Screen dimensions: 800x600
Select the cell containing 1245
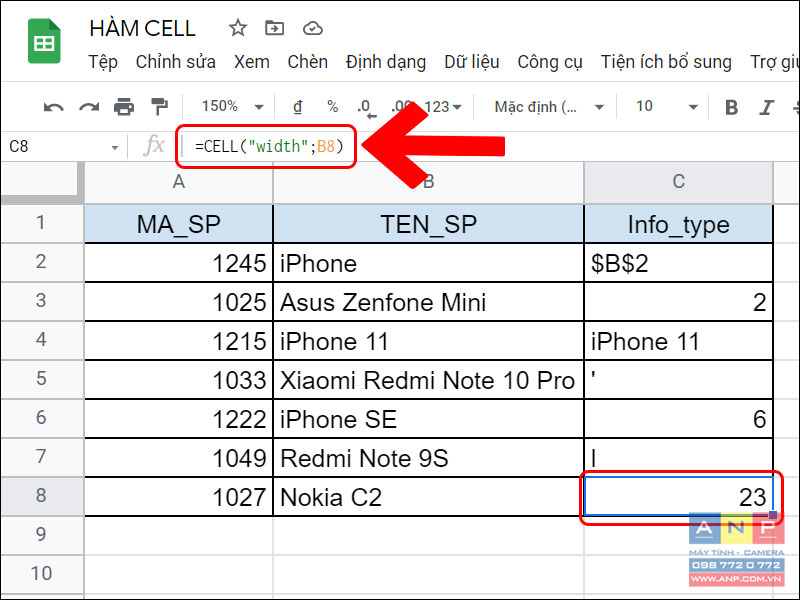click(179, 263)
